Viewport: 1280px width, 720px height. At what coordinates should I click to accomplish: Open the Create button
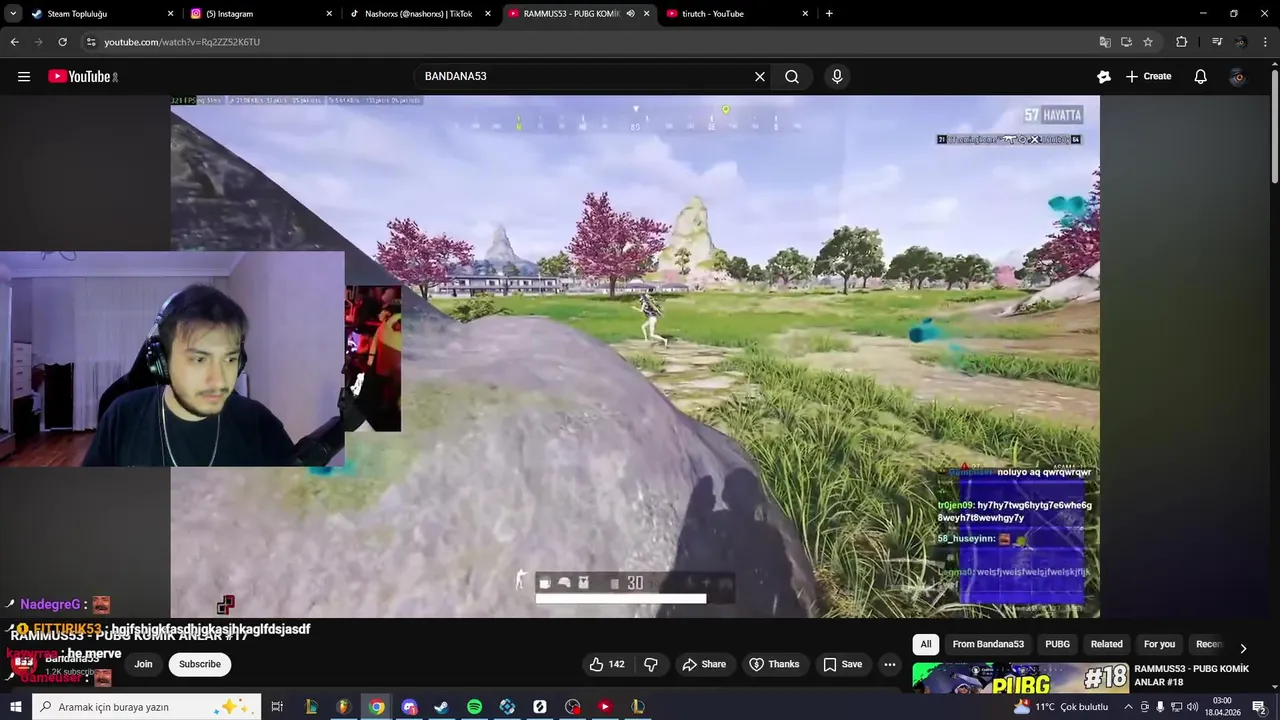point(1148,76)
